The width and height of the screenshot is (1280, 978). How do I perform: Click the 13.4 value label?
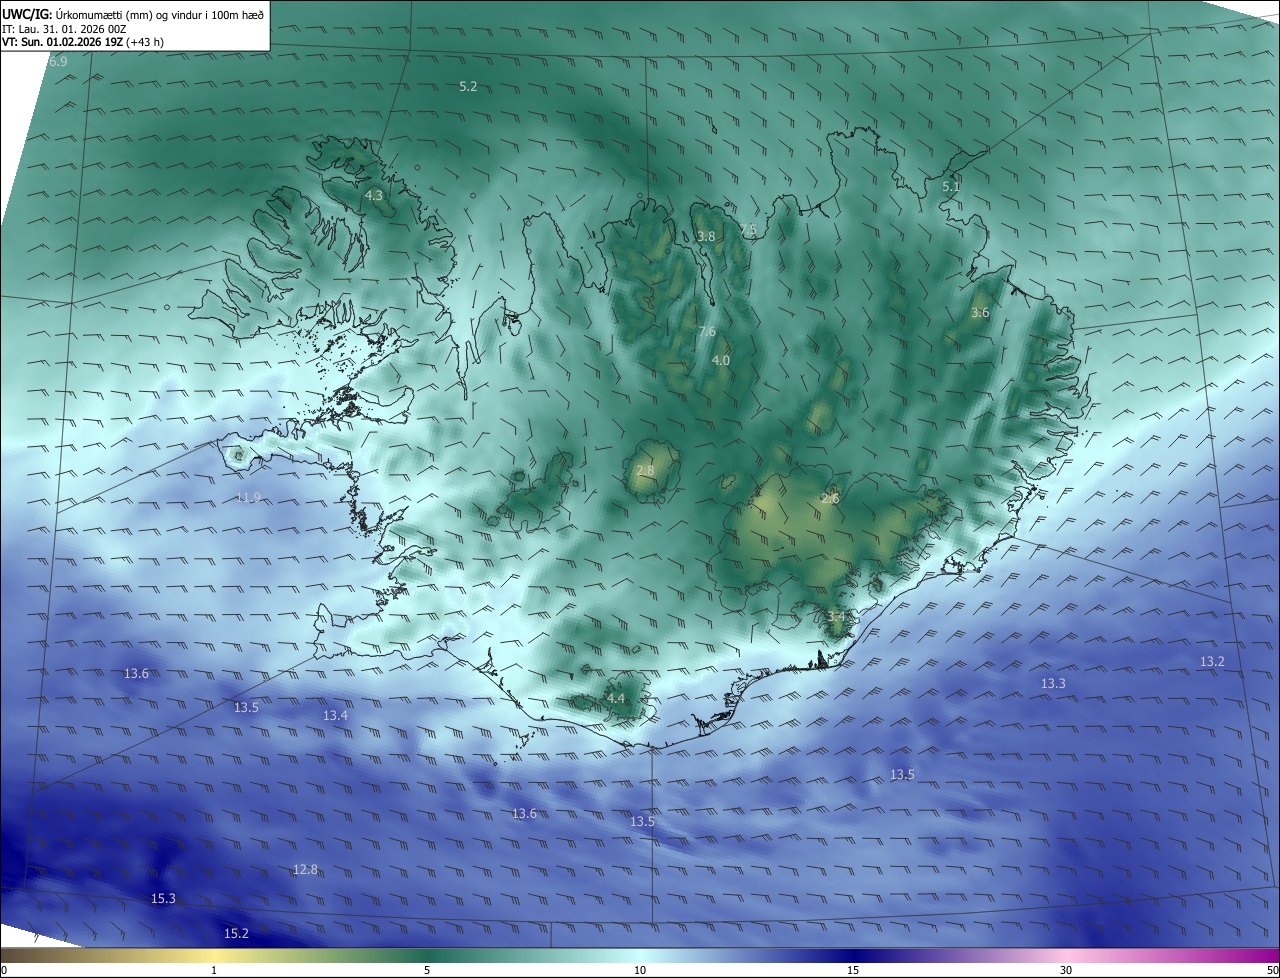point(335,715)
